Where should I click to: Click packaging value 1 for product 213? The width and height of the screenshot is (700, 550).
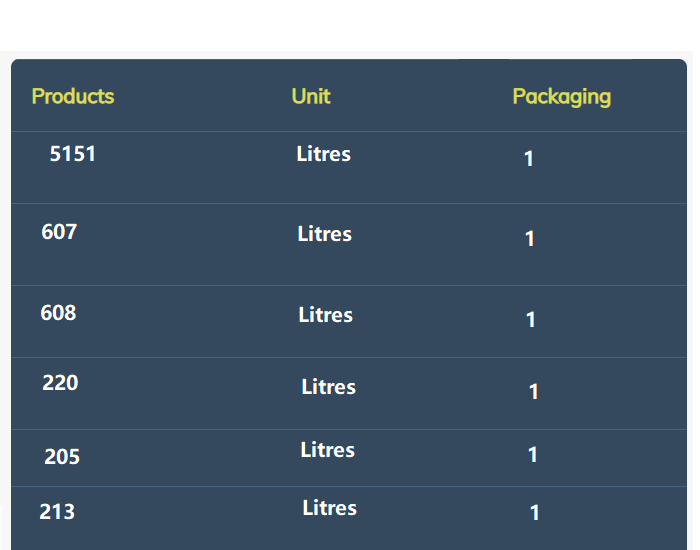coord(534,513)
